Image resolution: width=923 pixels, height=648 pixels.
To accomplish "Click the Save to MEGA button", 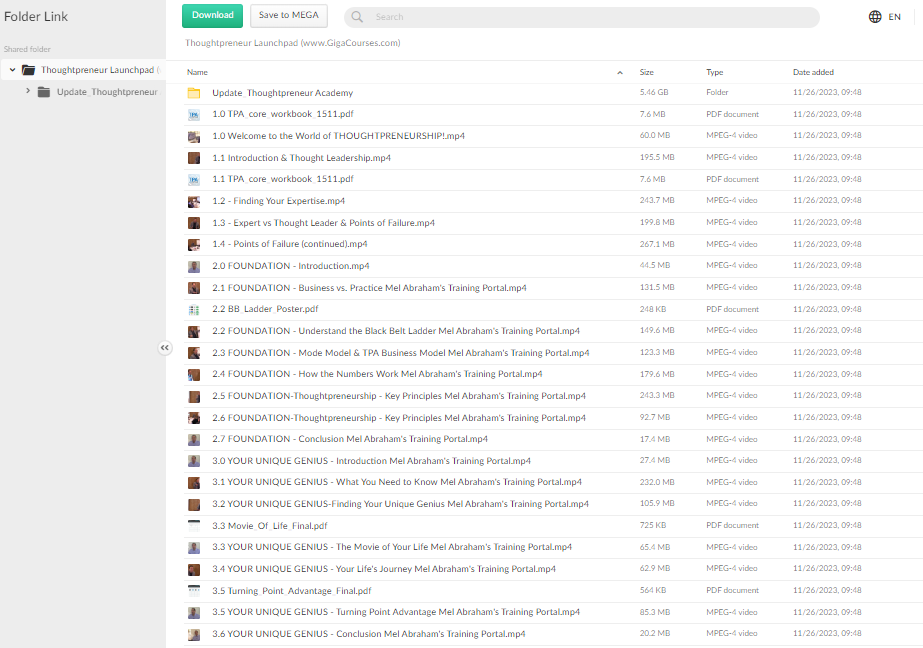I will coord(288,16).
